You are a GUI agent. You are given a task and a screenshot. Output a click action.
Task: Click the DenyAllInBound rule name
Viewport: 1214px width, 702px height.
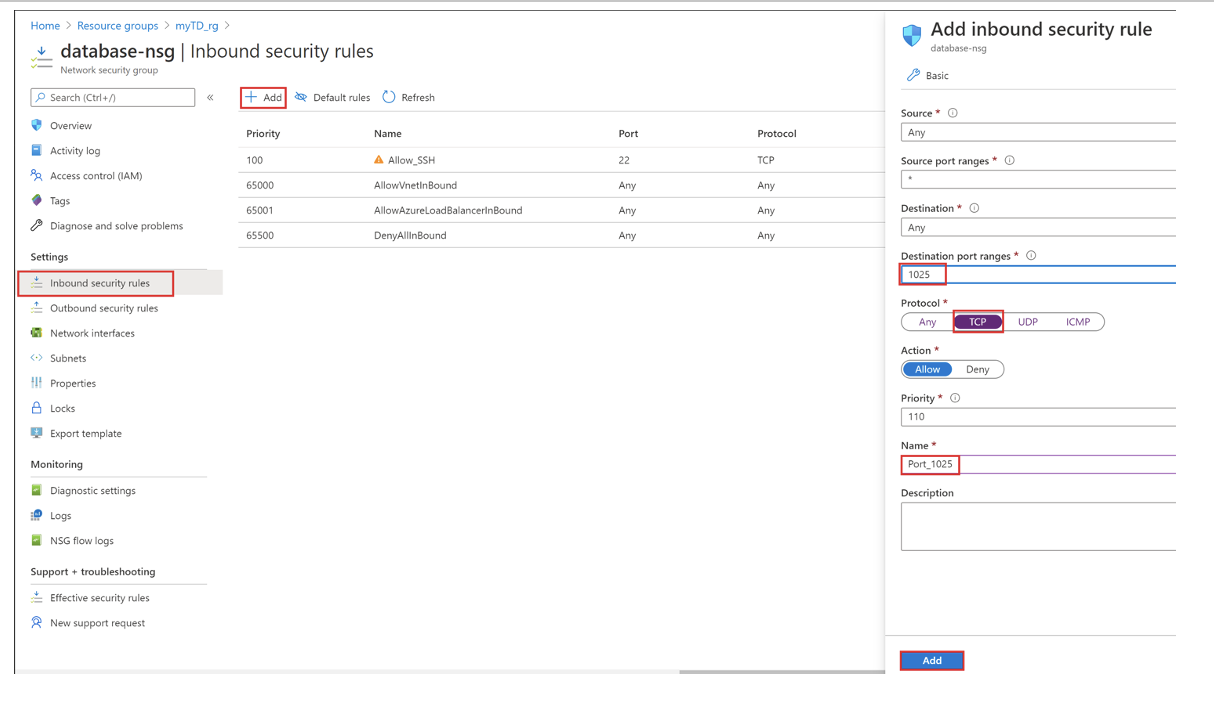(410, 235)
